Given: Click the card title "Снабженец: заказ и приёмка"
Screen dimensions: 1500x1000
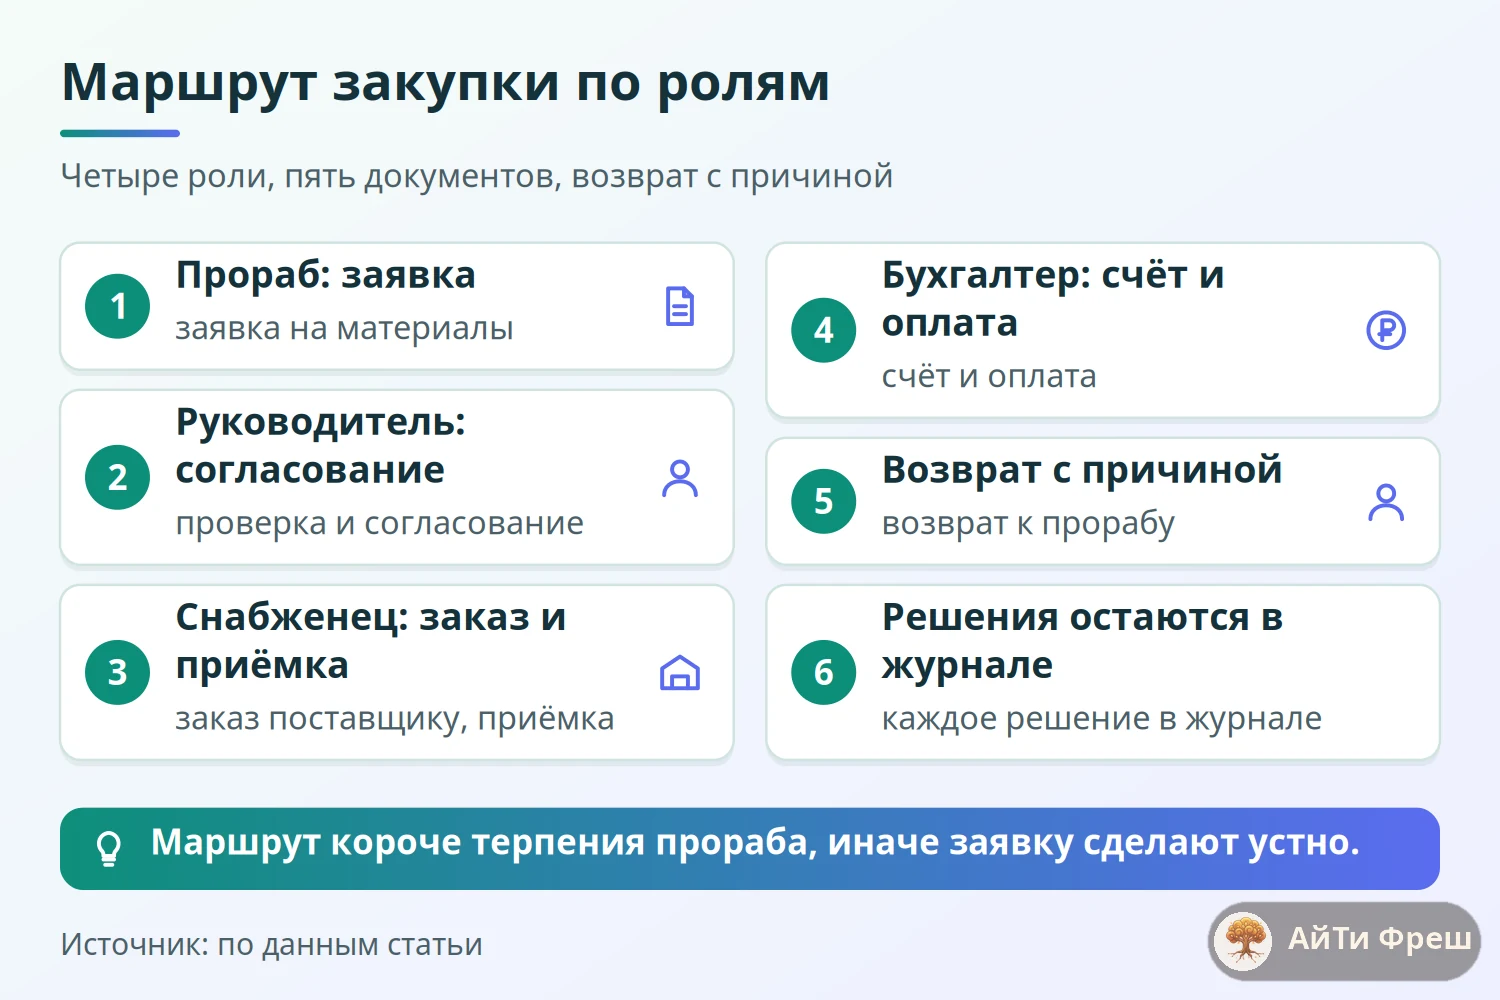Looking at the screenshot, I should (371, 641).
